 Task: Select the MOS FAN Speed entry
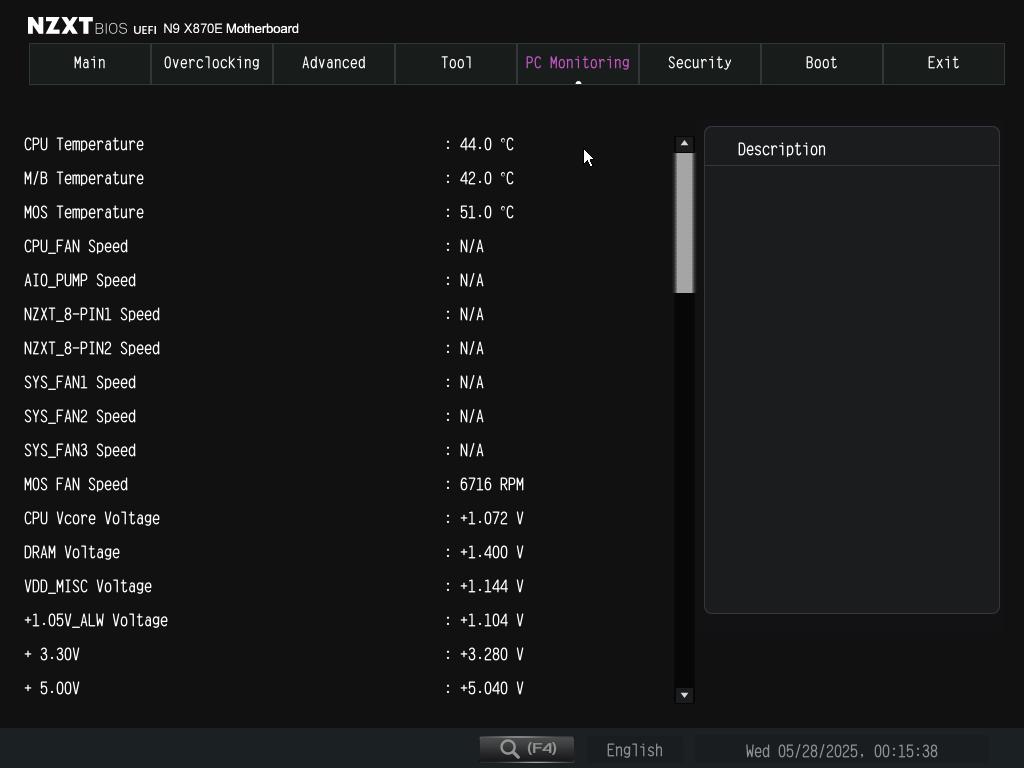76,485
